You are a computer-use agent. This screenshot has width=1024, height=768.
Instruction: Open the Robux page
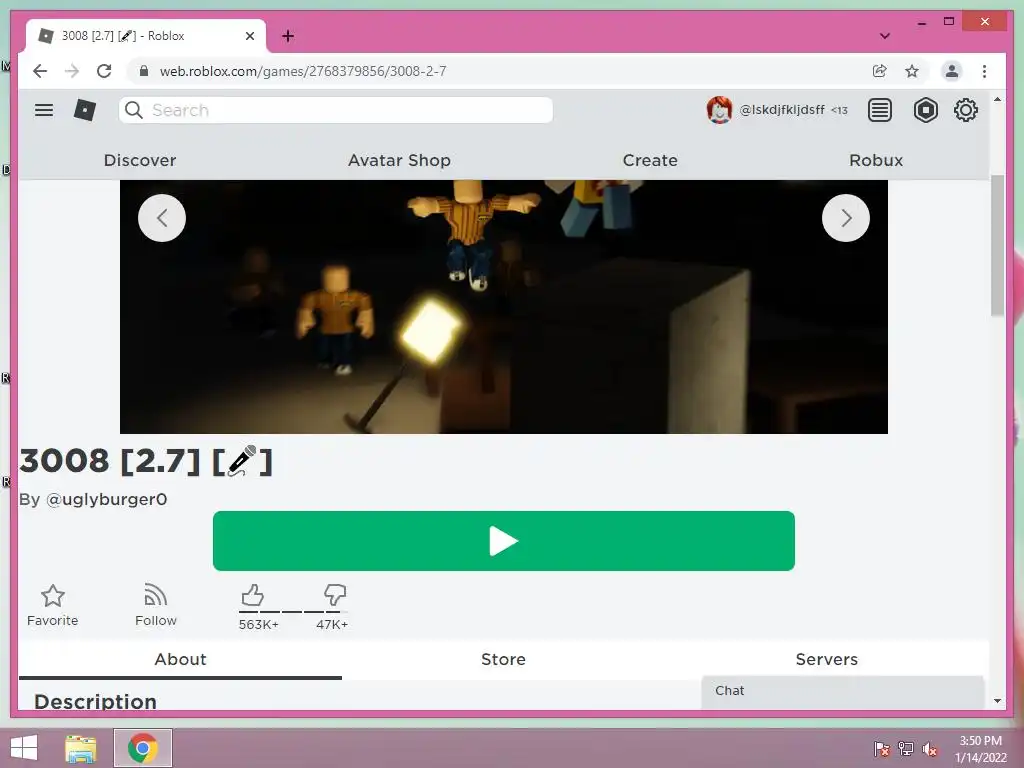coord(876,160)
